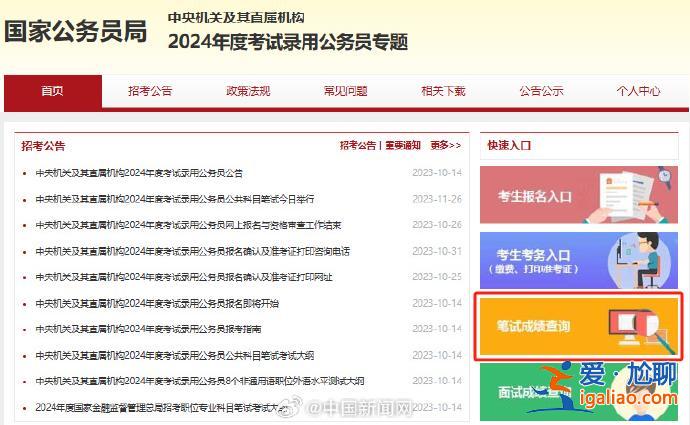The image size is (690, 425).
Task: Switch to the 公告公示 tab
Action: (x=541, y=91)
